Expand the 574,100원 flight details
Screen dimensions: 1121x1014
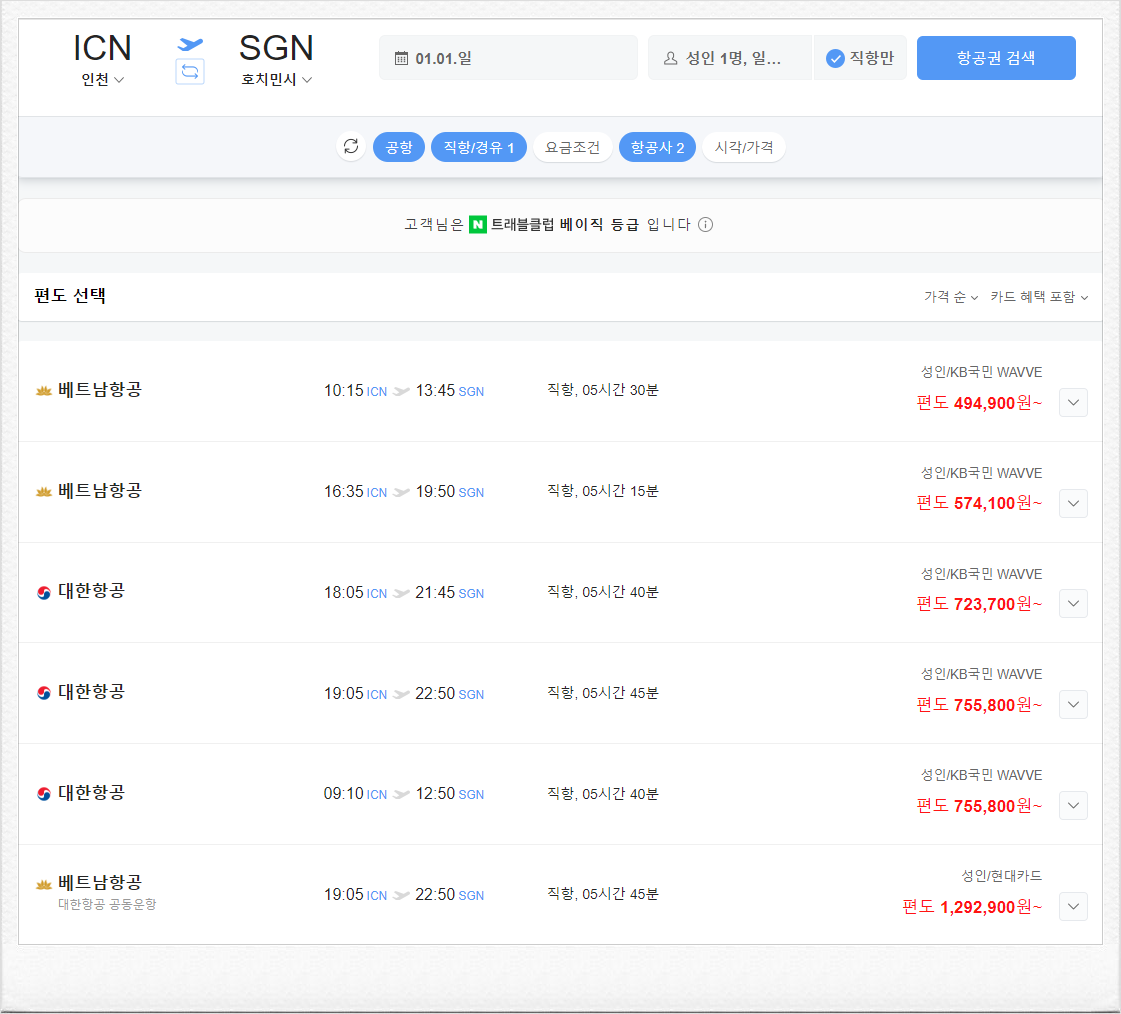point(1073,503)
